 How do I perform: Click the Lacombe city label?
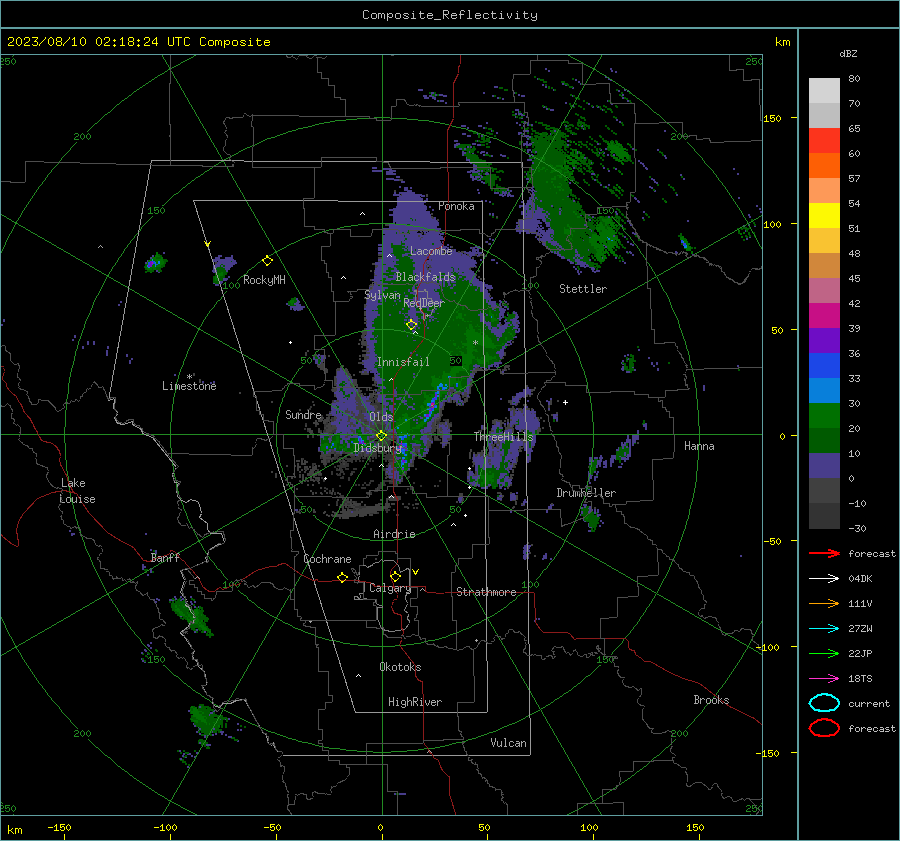pos(431,251)
